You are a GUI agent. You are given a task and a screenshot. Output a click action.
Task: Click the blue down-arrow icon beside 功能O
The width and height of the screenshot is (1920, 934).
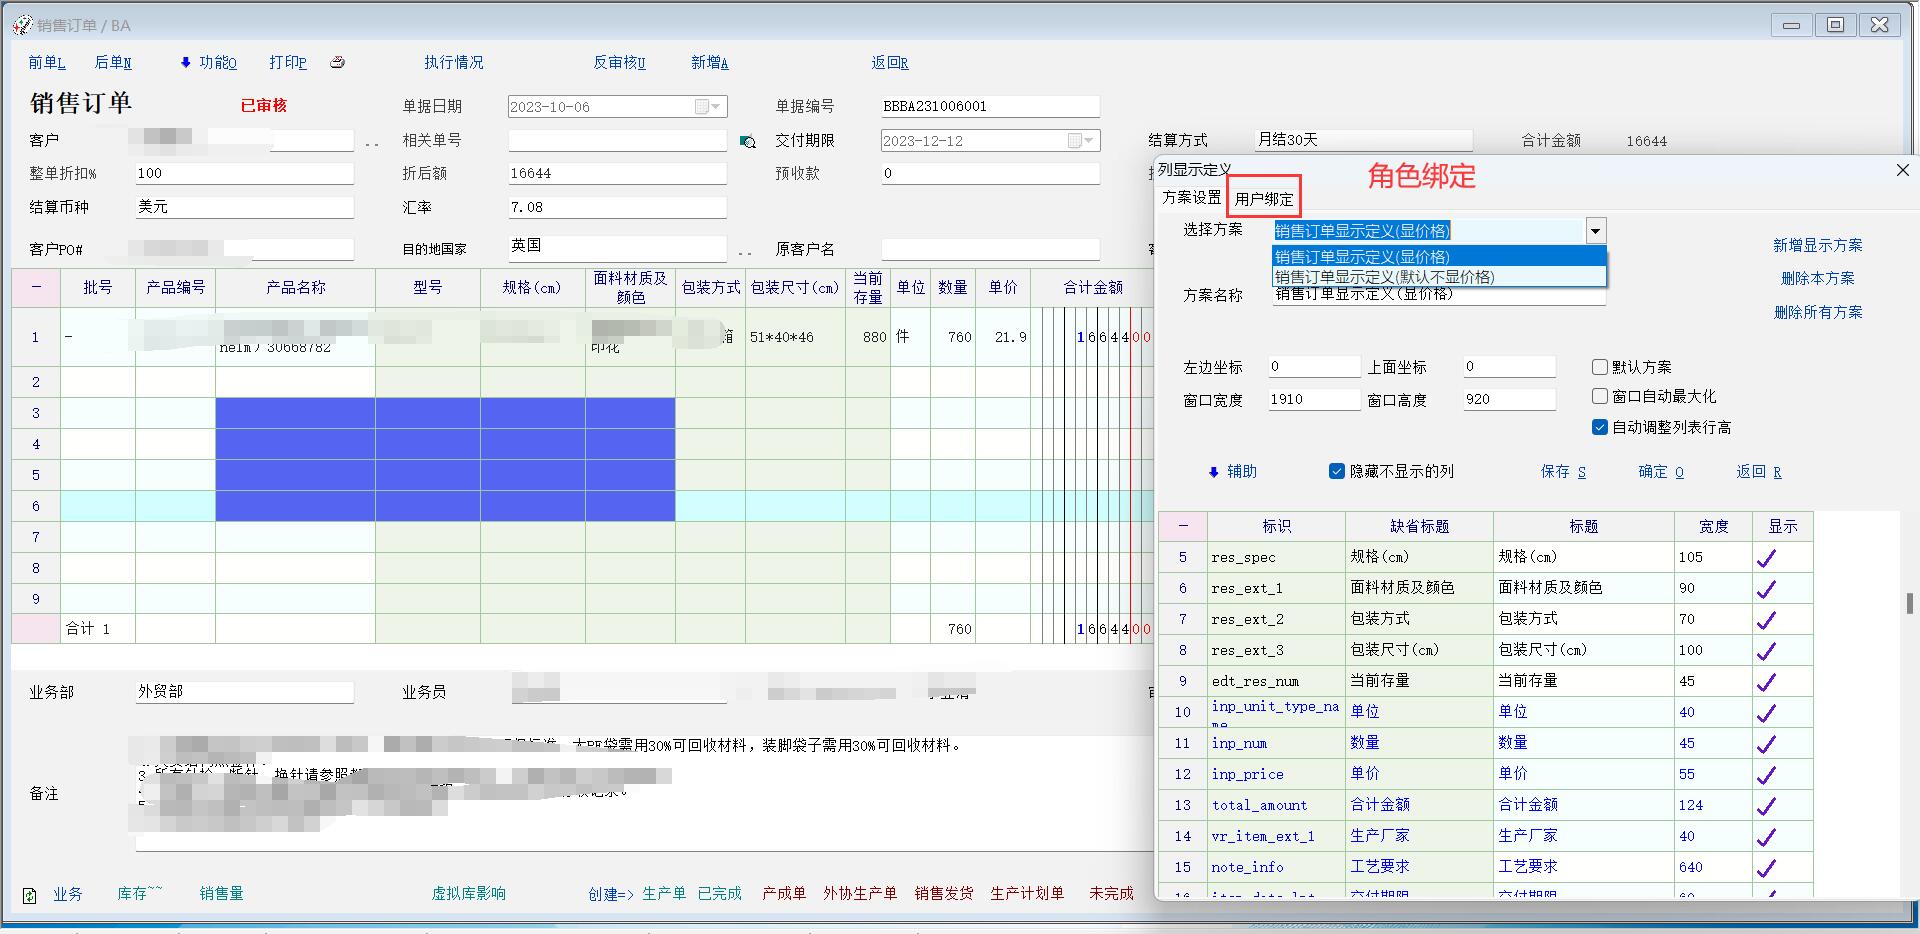coord(185,63)
